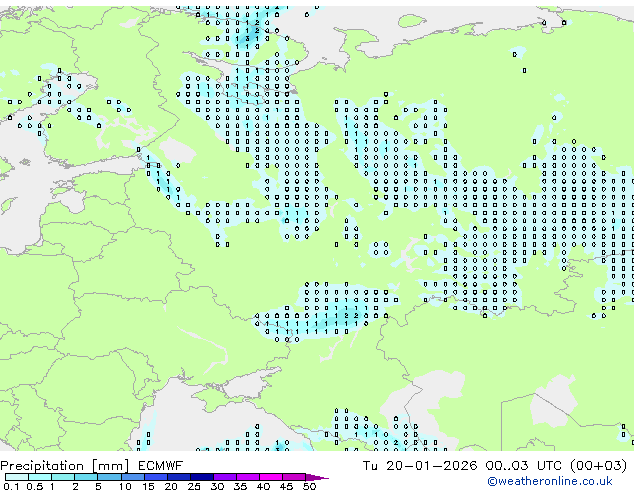Pick the 45–50 mm legend swatch
This screenshot has height=490, width=634.
click(294, 477)
